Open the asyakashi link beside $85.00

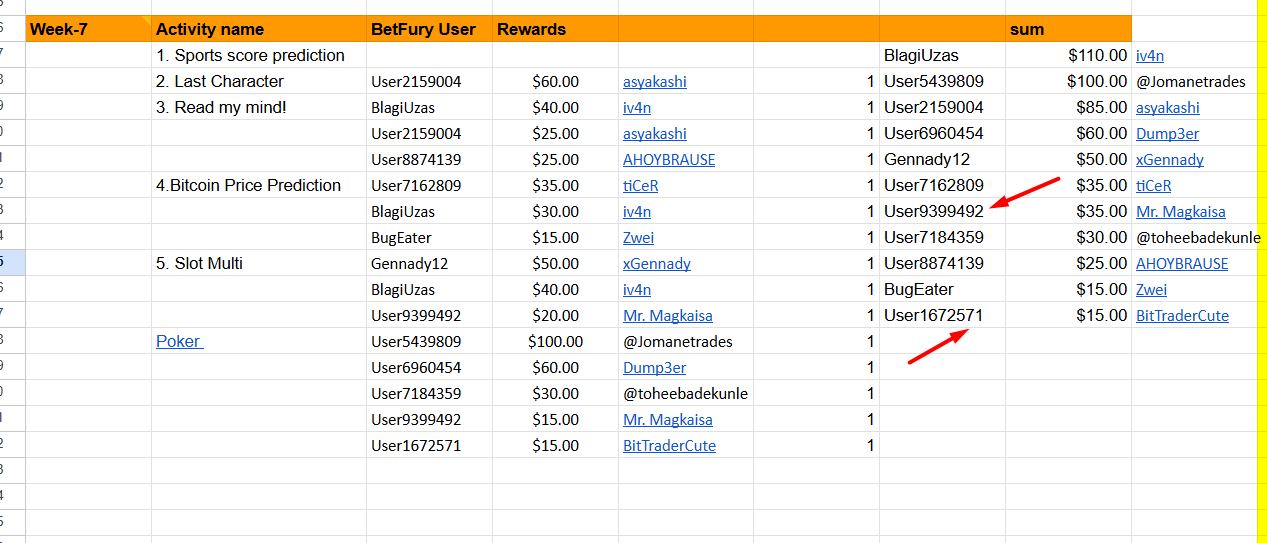coord(1168,108)
